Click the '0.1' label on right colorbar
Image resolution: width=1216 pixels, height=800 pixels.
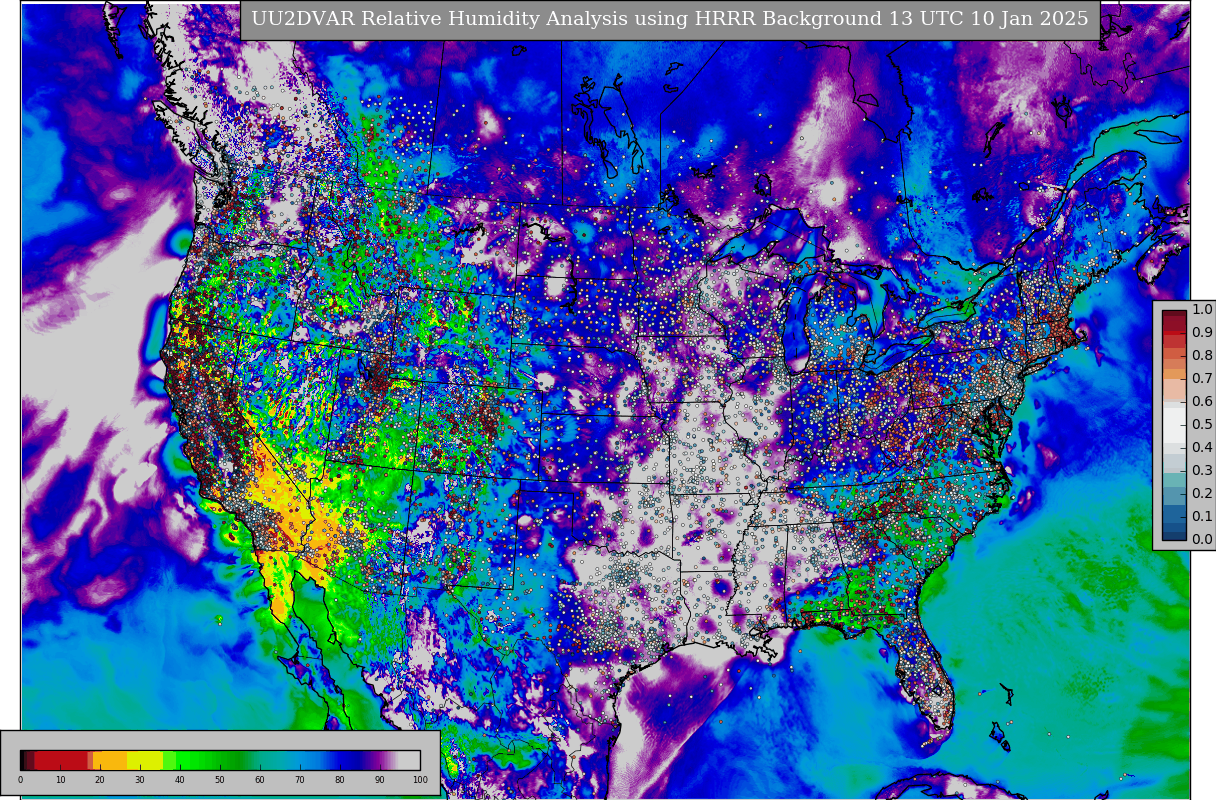(1202, 517)
